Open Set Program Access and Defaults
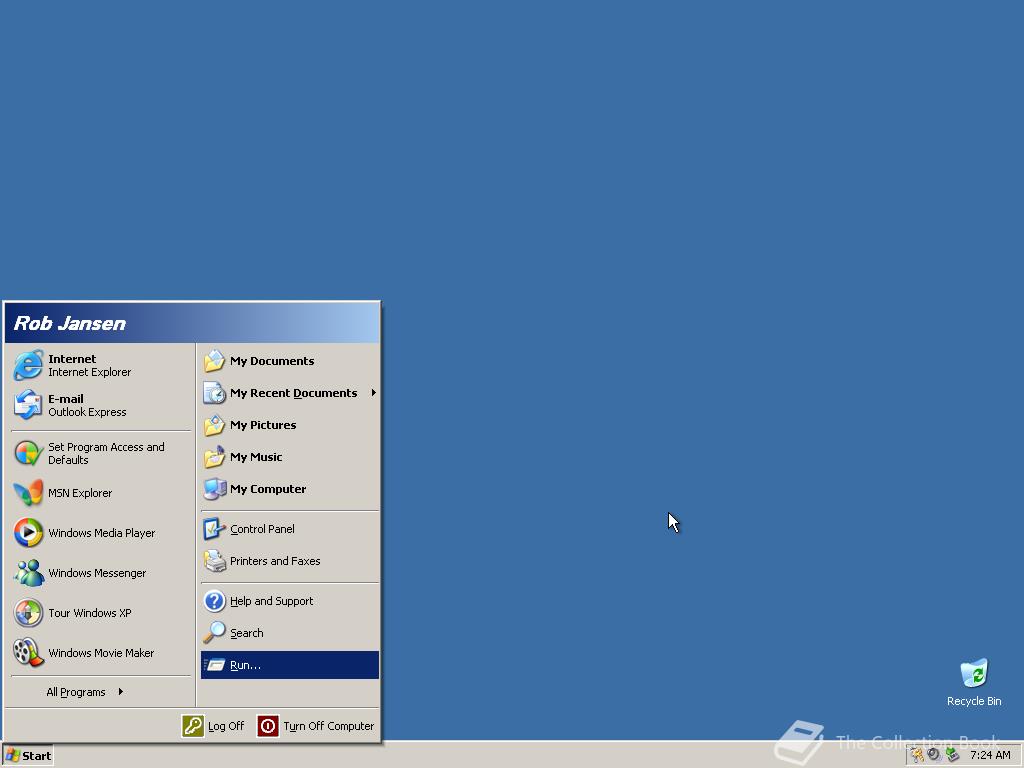 (x=101, y=453)
